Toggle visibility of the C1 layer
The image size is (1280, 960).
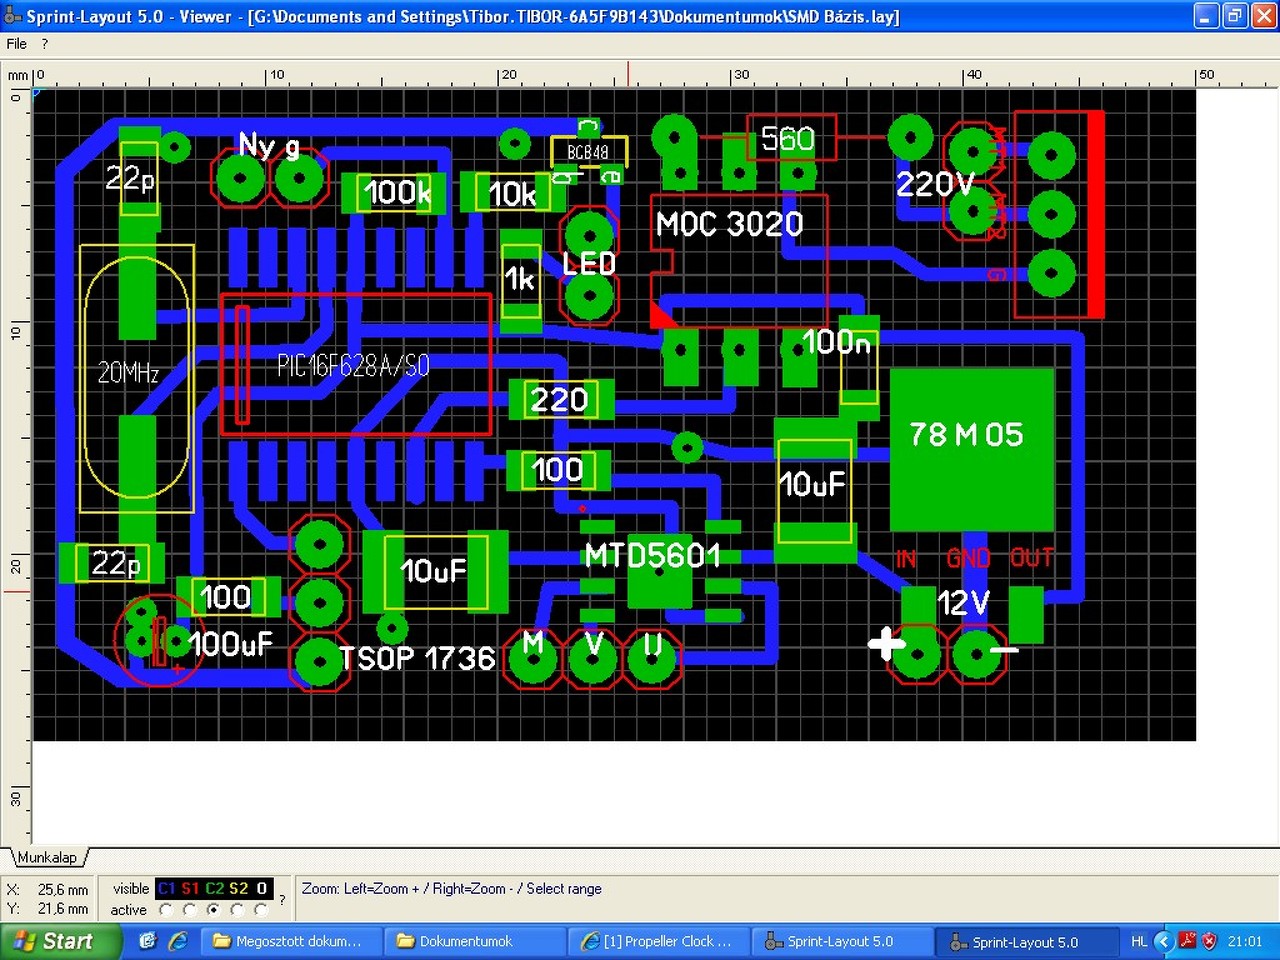tap(166, 888)
